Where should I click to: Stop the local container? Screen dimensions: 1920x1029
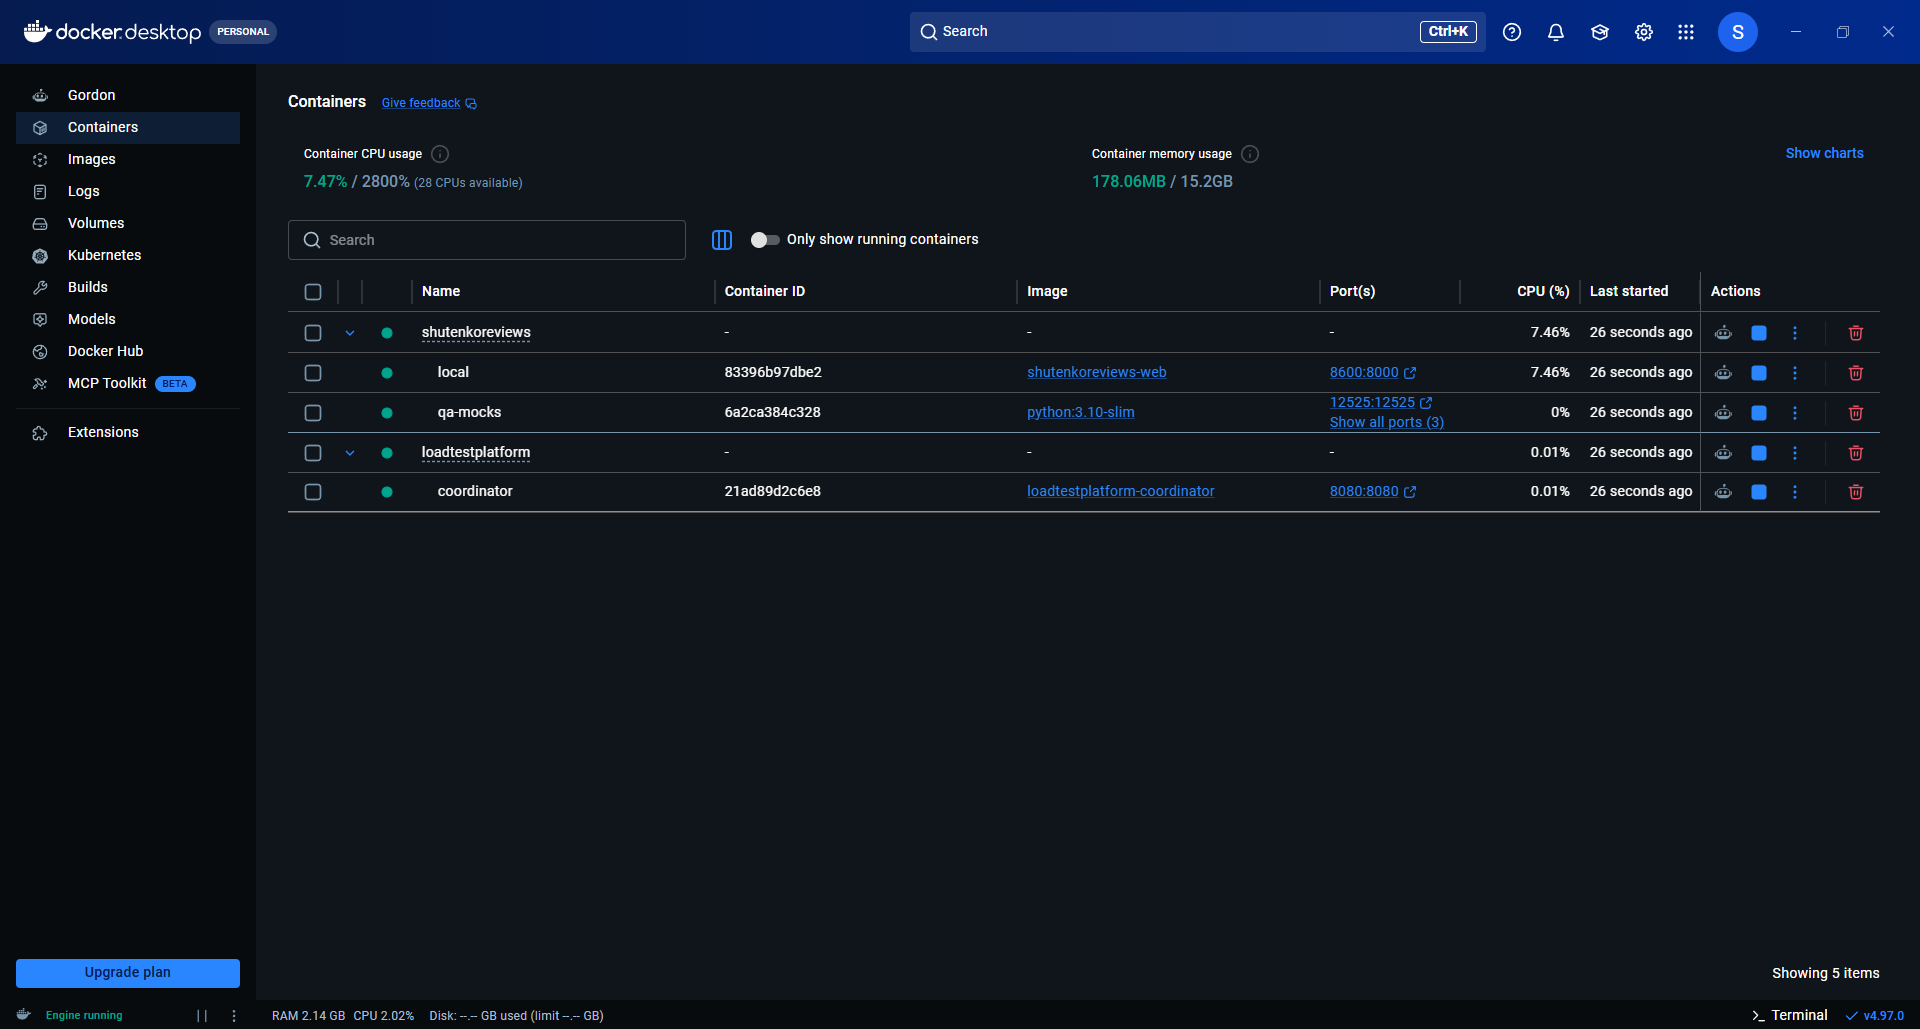(1759, 373)
